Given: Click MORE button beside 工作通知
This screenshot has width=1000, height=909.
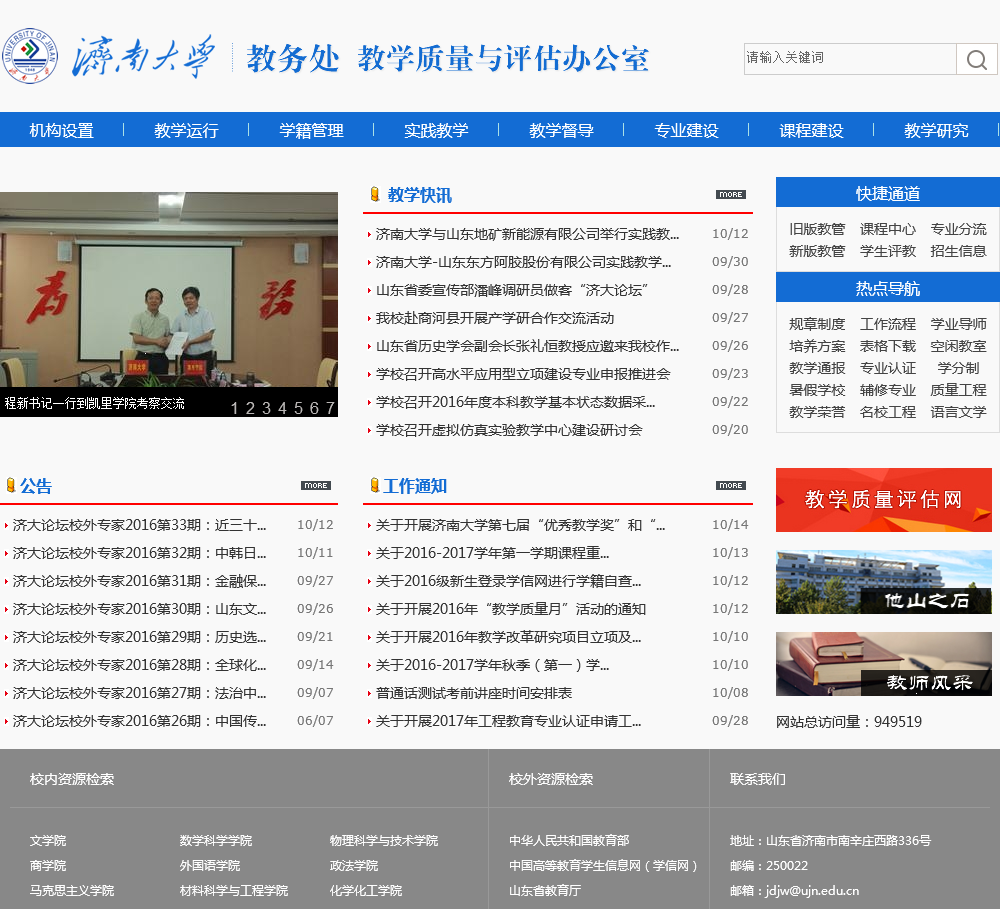Looking at the screenshot, I should coord(731,485).
